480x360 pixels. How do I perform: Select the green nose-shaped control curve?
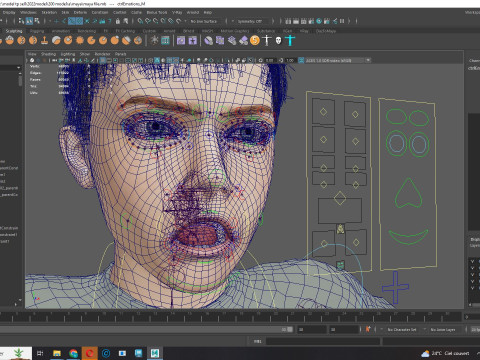coord(408,193)
